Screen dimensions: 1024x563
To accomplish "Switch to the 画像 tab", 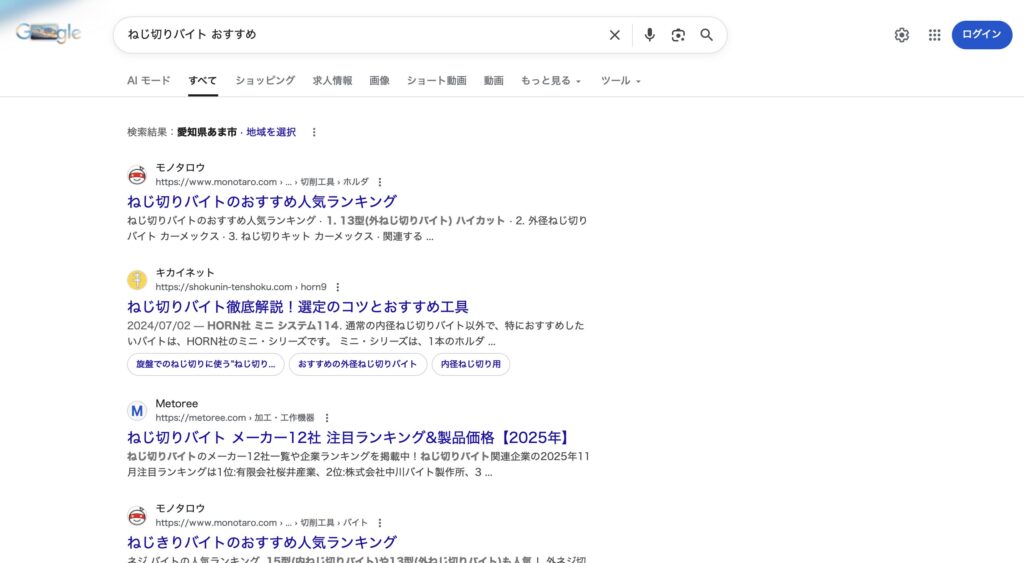I will [379, 81].
